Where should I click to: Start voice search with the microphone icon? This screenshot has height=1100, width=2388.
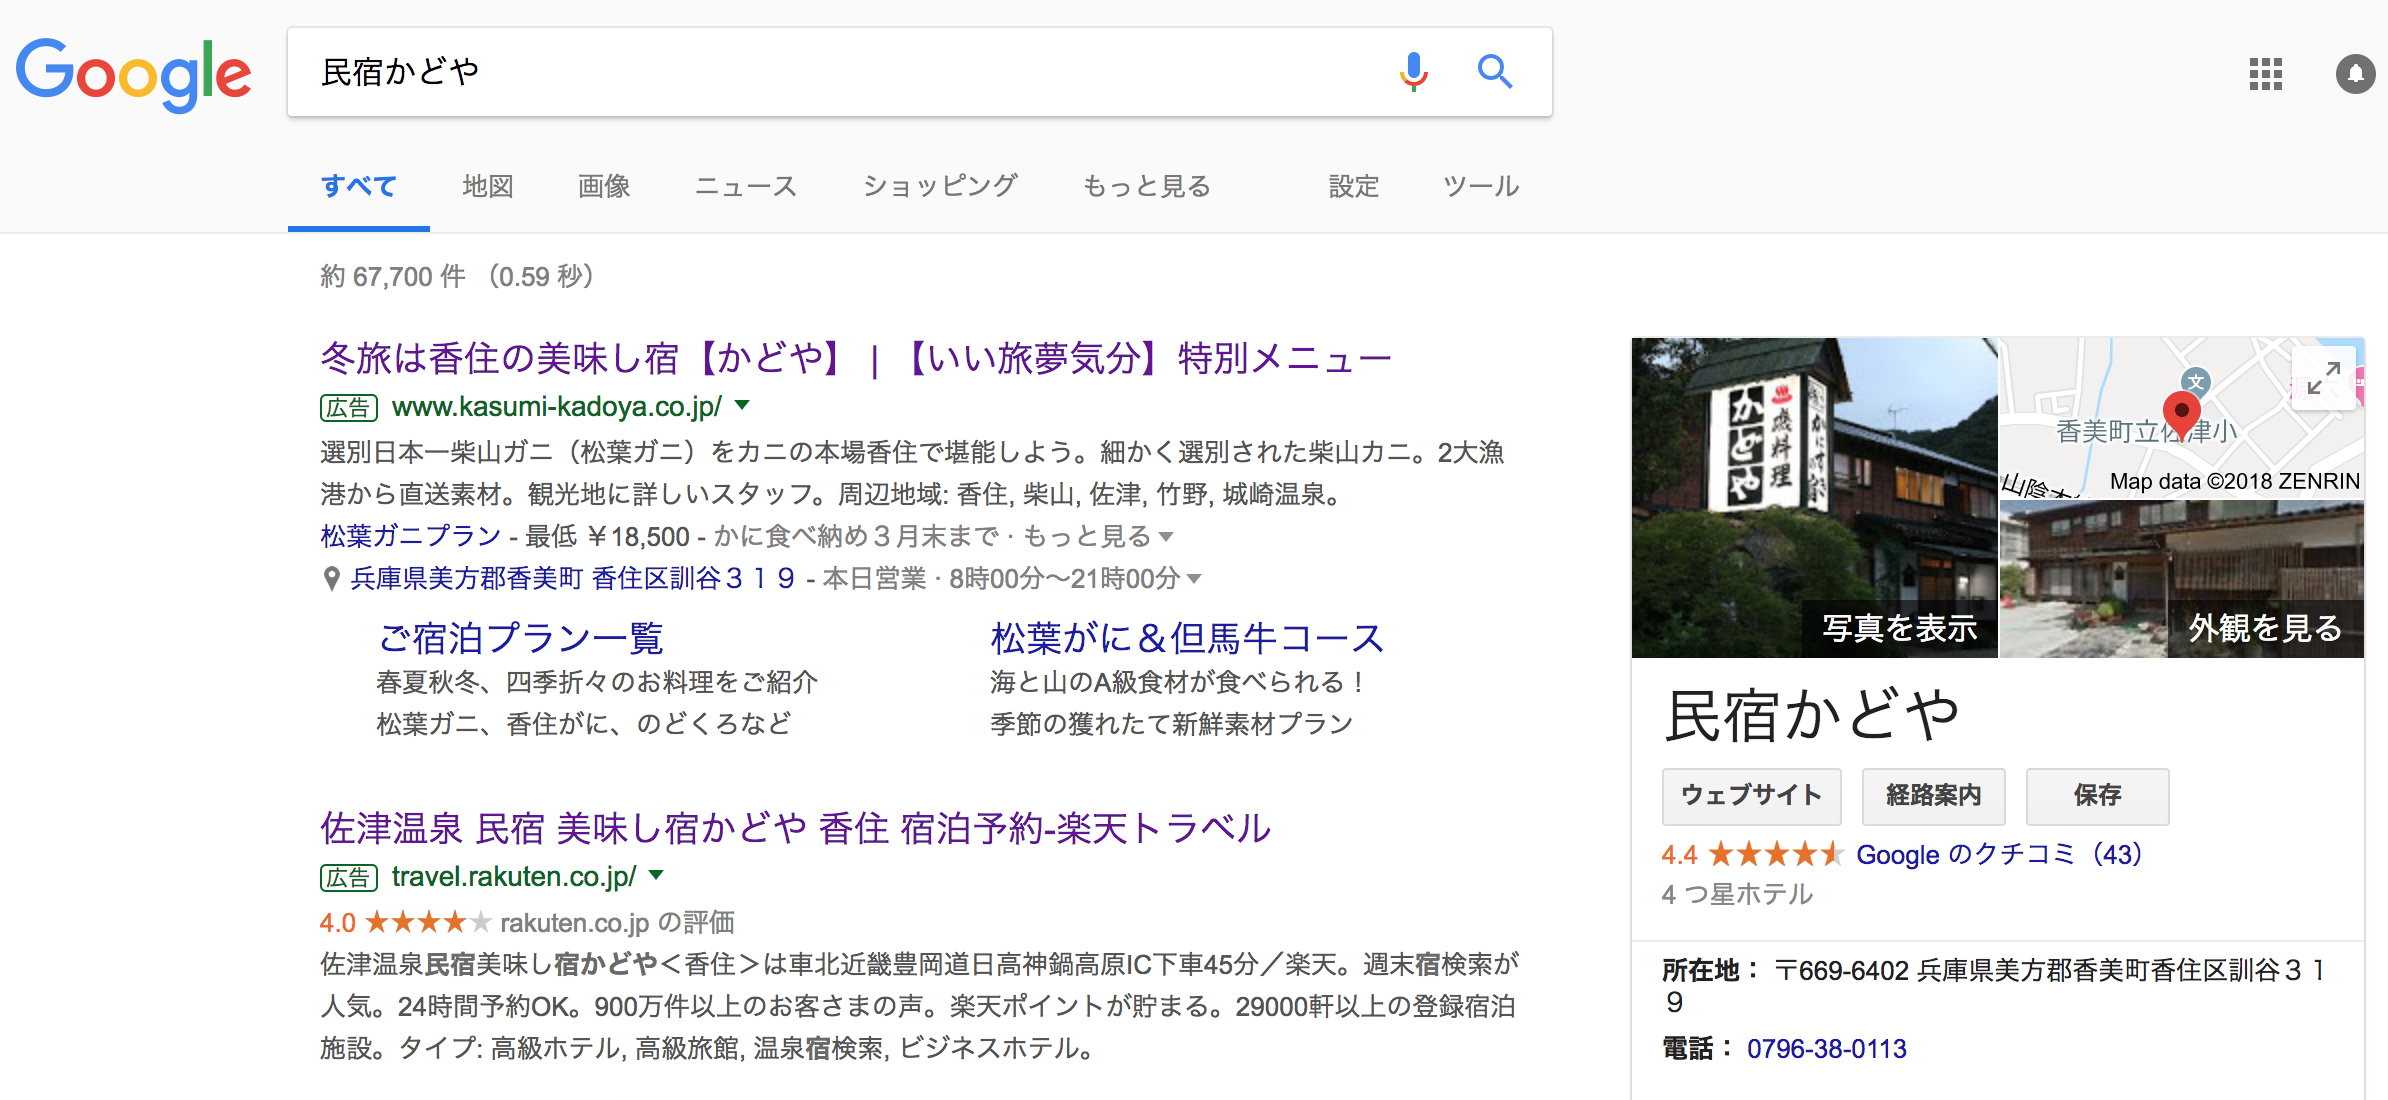[1413, 72]
